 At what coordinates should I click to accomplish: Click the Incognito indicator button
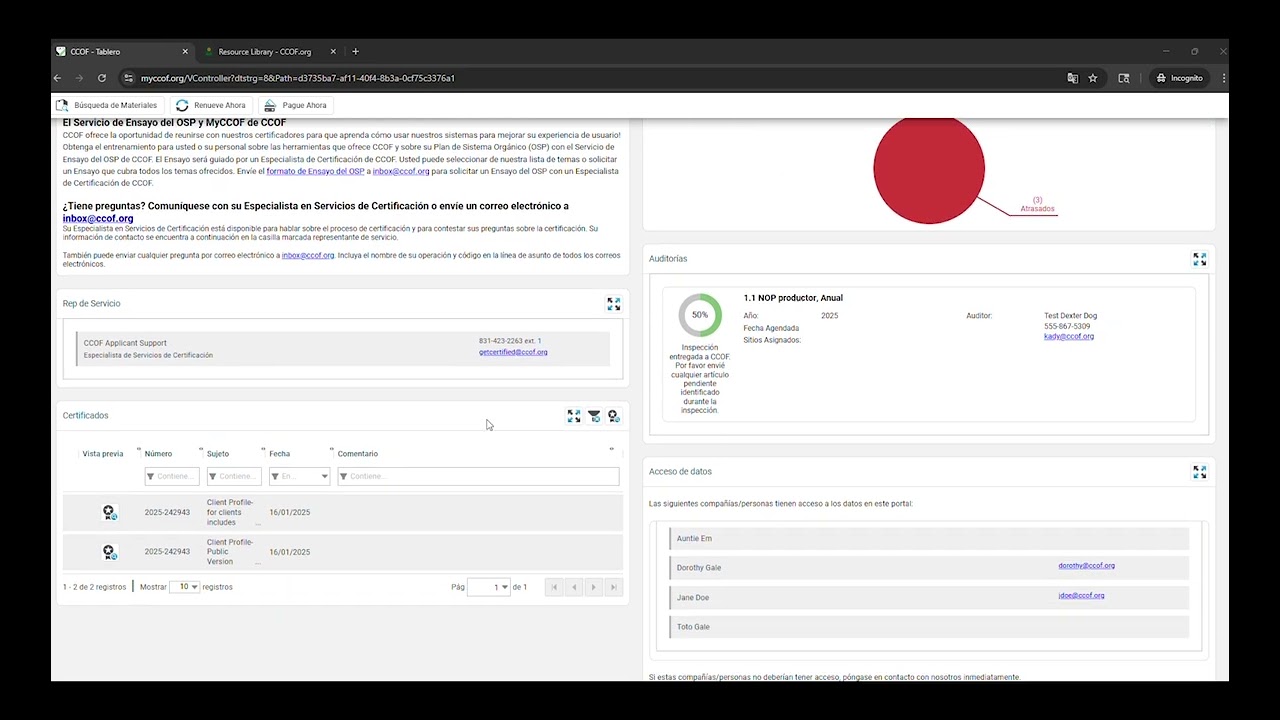click(x=1180, y=78)
